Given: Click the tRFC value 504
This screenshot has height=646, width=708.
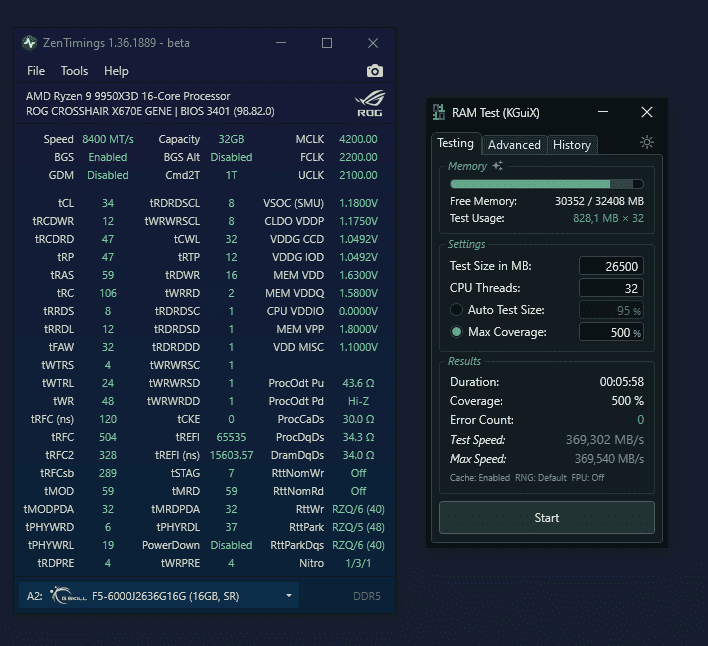Looking at the screenshot, I should point(107,437).
